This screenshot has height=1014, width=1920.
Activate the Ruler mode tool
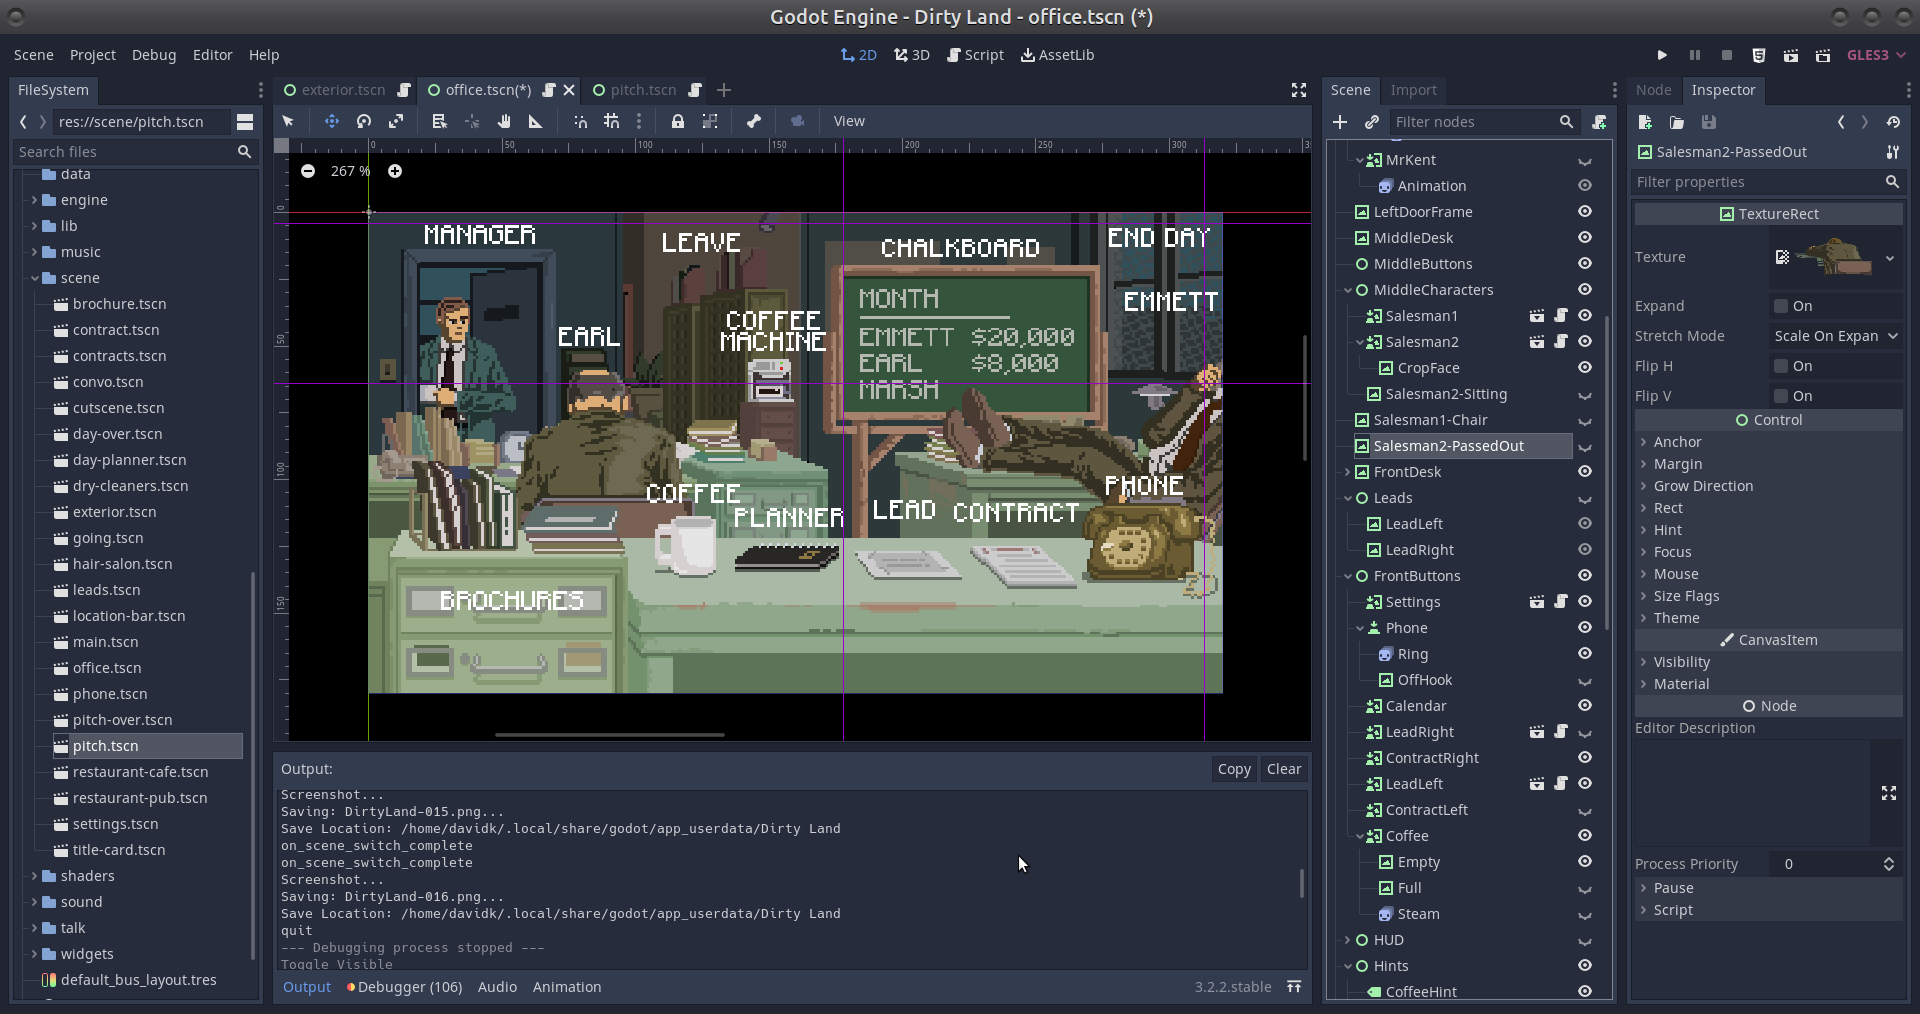535,121
